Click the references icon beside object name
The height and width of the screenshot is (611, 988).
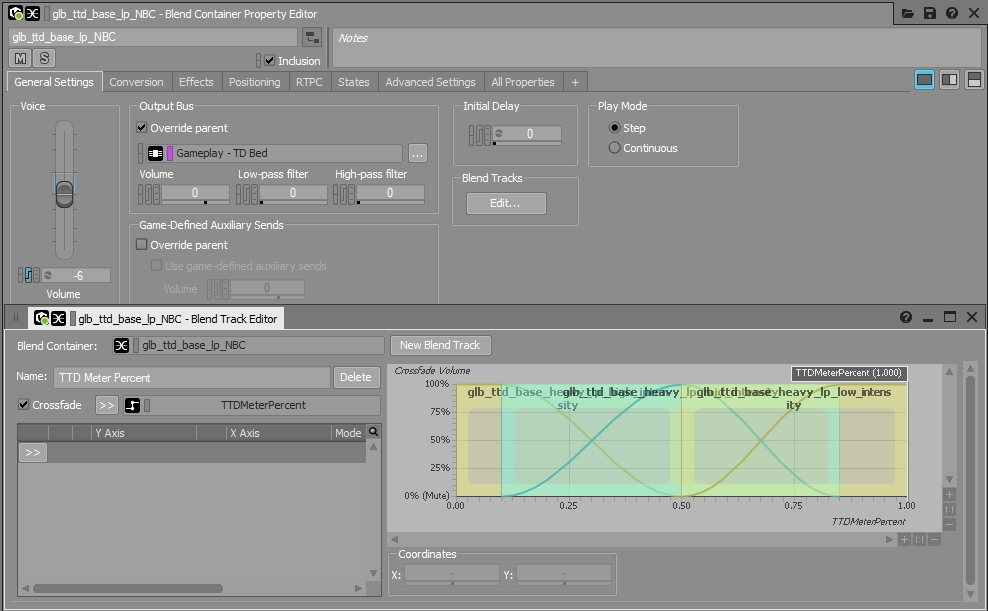pyautogui.click(x=312, y=37)
